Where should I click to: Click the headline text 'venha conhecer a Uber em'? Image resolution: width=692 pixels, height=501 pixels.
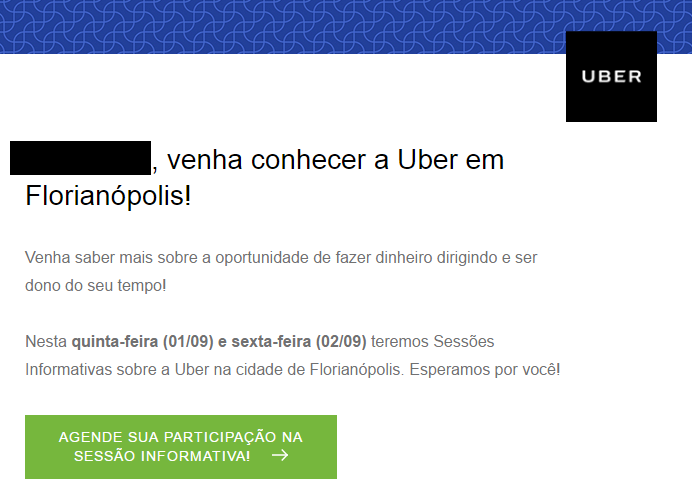(335, 160)
